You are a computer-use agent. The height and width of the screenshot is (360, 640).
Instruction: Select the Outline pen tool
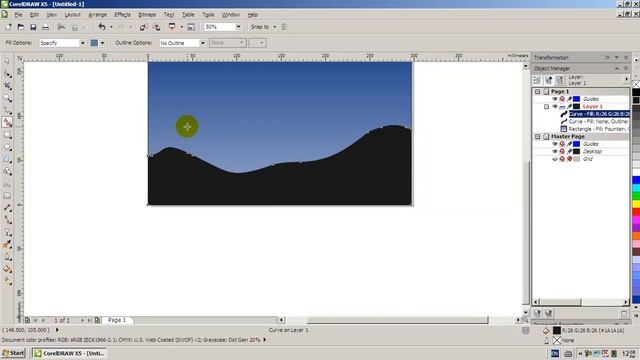coord(7,257)
